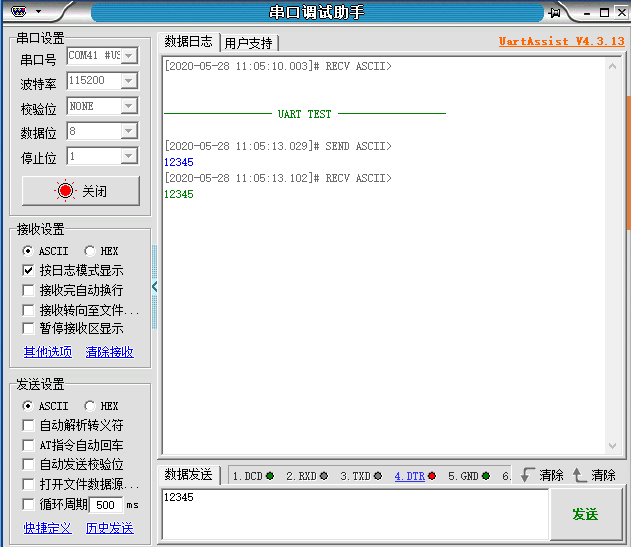Click the 5.GND label
This screenshot has width=631, height=547.
463,476
